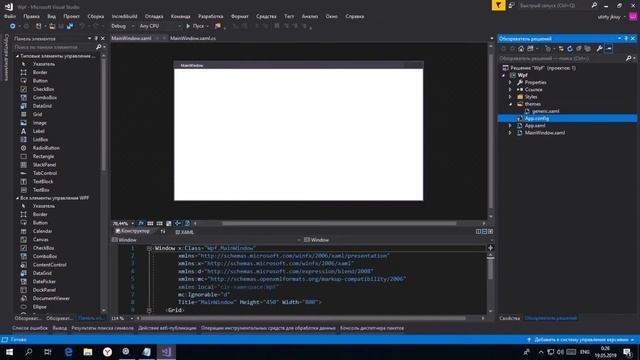Click Добавить в систему управления версиями
This screenshot has width=640, height=360.
click(581, 340)
